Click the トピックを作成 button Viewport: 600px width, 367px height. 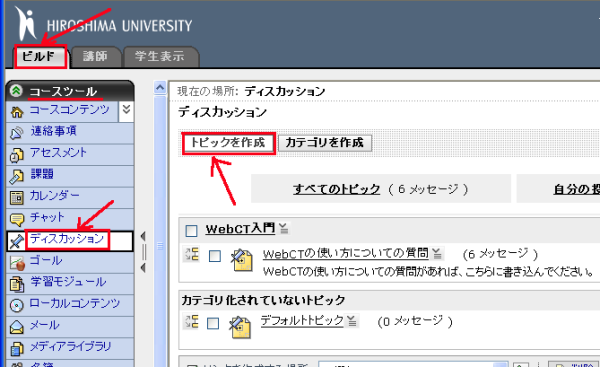click(228, 143)
